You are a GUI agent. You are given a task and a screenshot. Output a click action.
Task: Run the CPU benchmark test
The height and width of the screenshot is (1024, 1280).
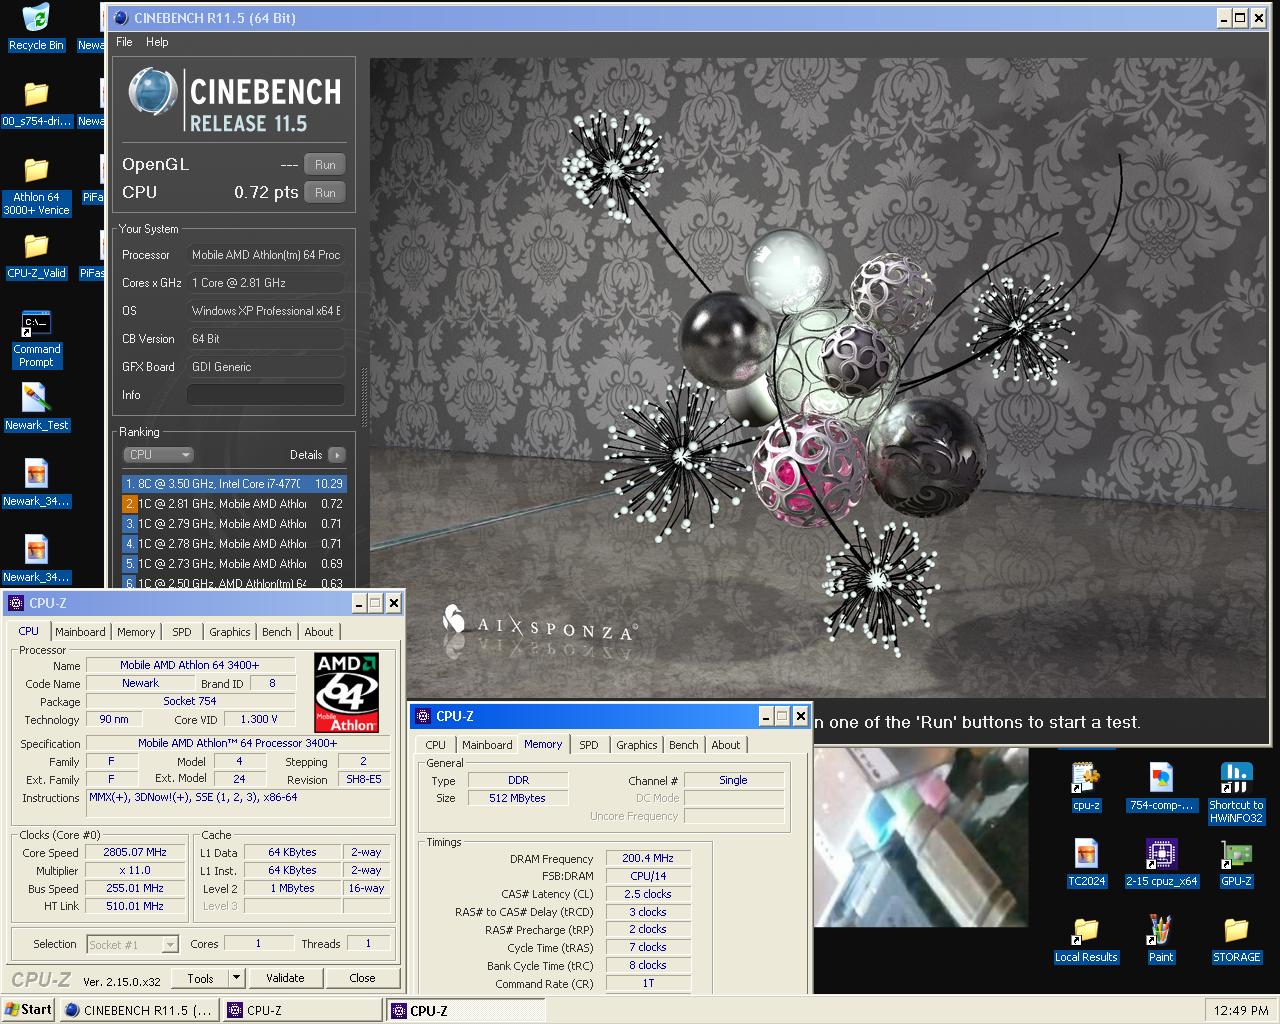click(x=325, y=193)
